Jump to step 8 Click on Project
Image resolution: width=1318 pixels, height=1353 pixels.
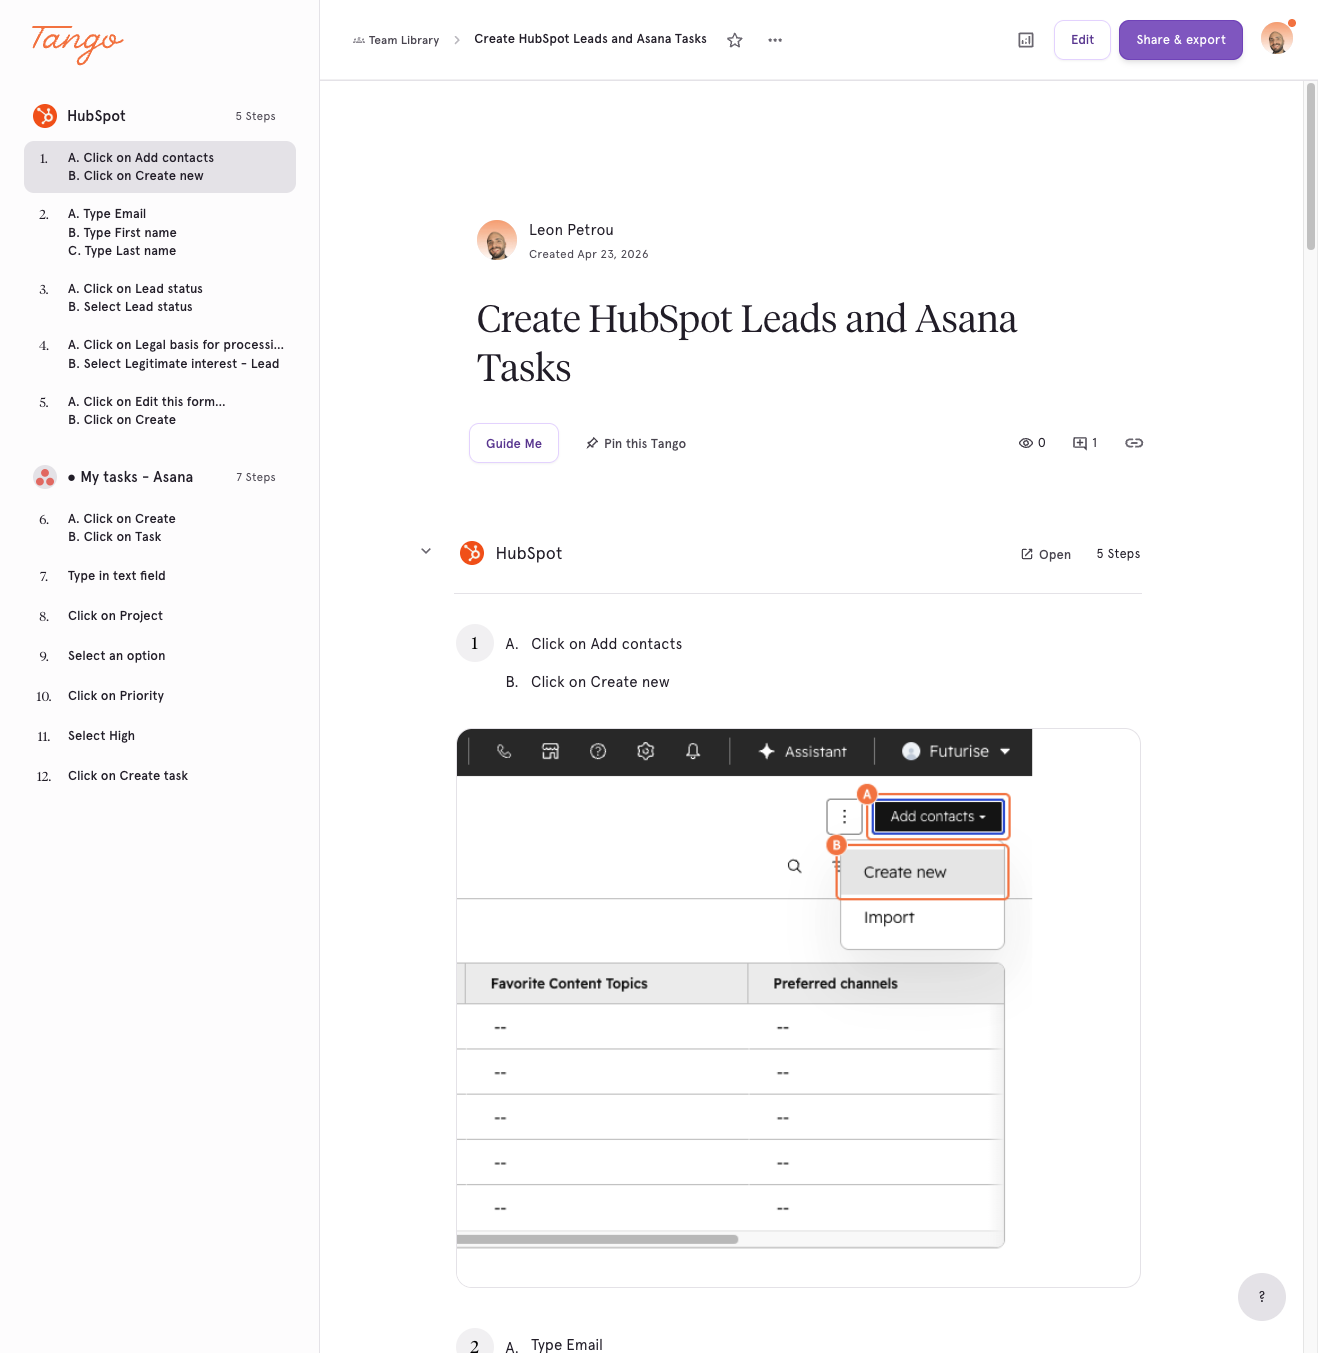click(x=160, y=616)
